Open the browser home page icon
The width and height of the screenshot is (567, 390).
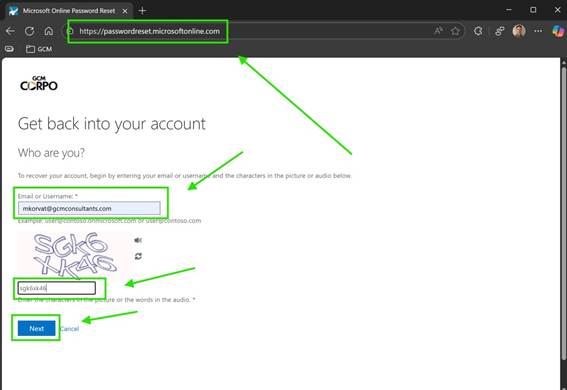point(49,31)
